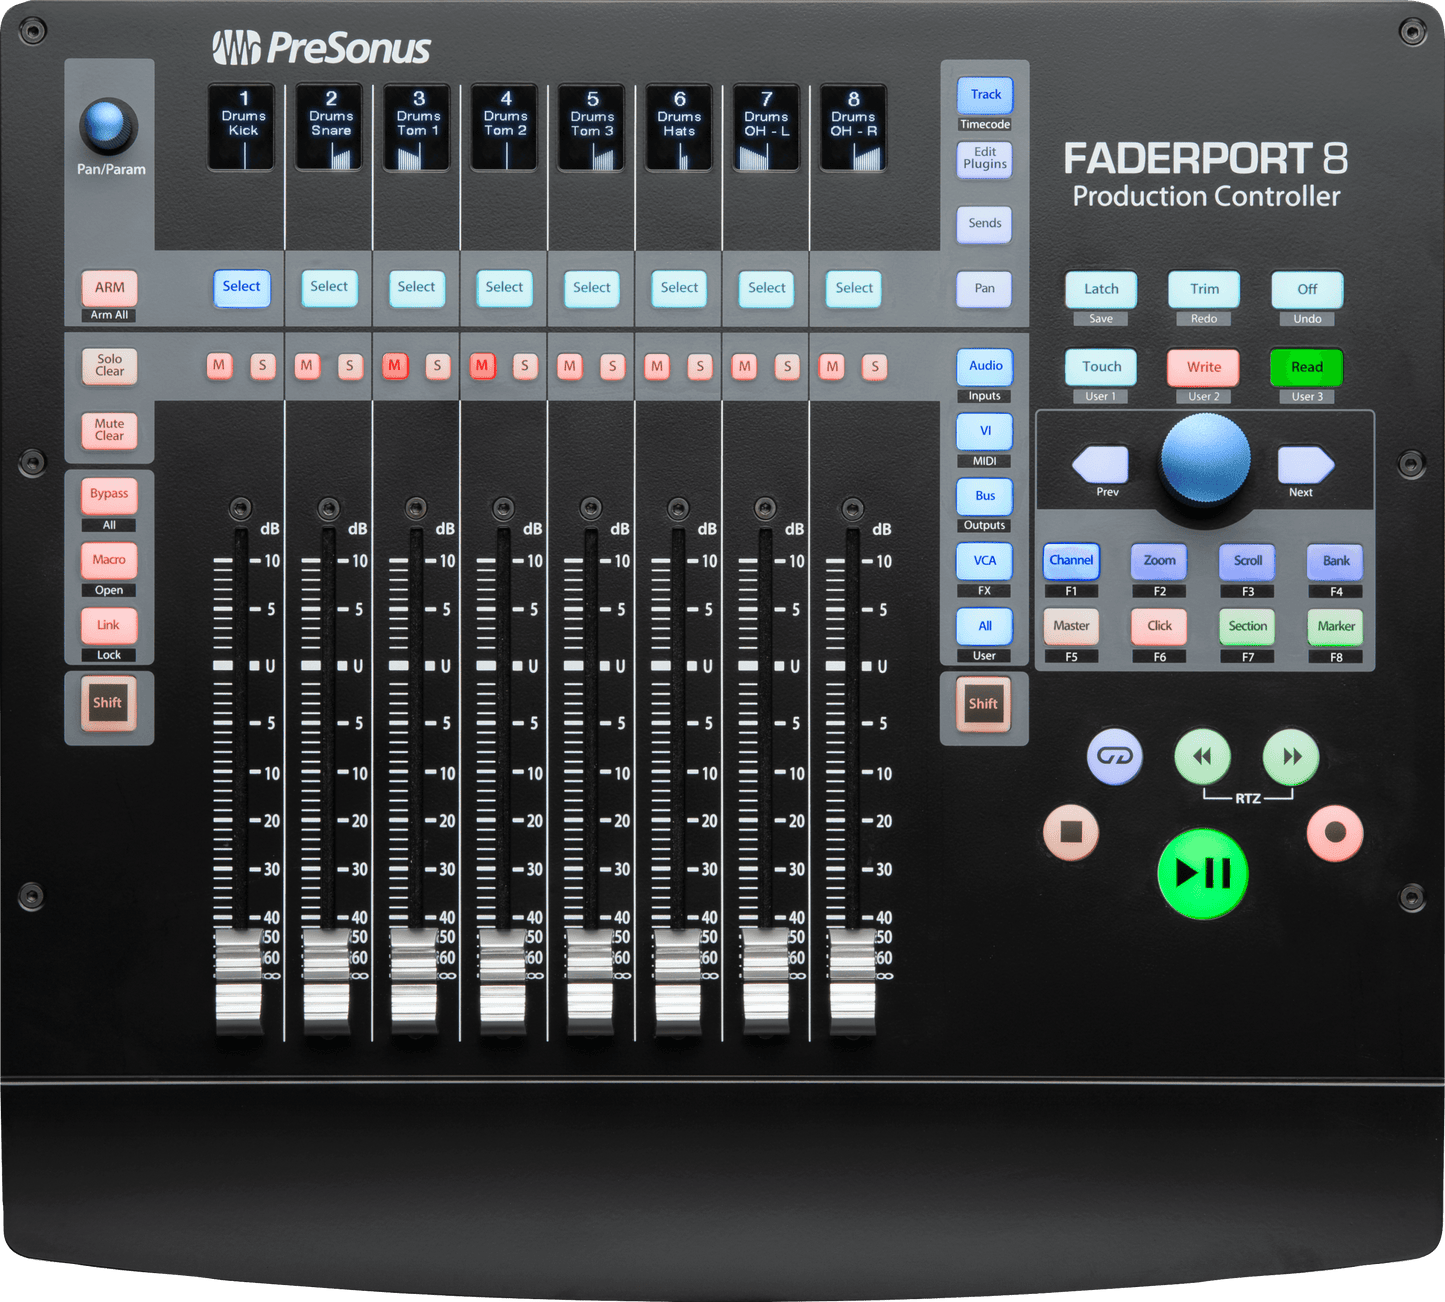Viewport: 1445px width, 1302px height.
Task: Tap the Fast Forward transport button
Action: pyautogui.click(x=1291, y=756)
